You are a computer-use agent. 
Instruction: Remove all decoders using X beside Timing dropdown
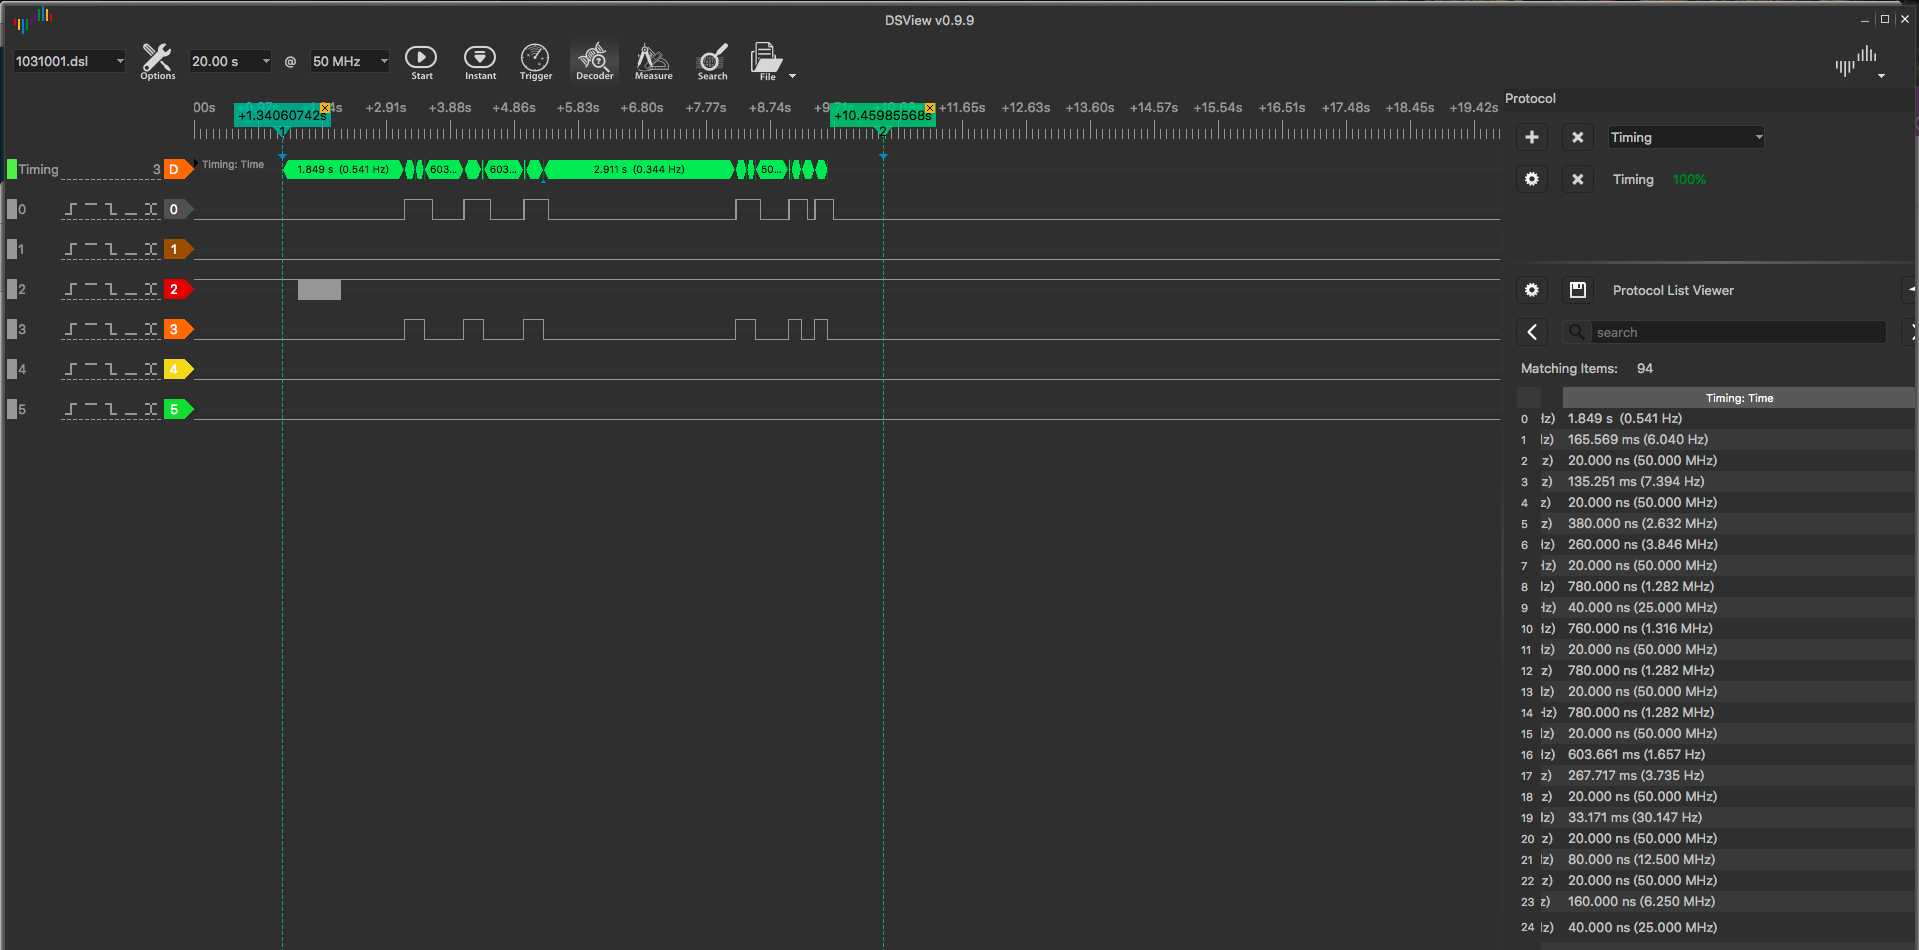click(1577, 137)
